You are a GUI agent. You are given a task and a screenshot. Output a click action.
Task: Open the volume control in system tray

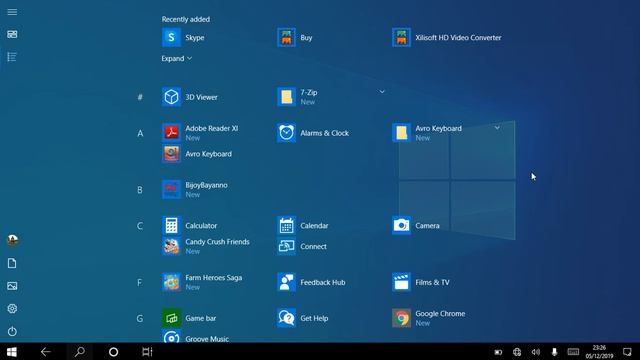pyautogui.click(x=536, y=352)
